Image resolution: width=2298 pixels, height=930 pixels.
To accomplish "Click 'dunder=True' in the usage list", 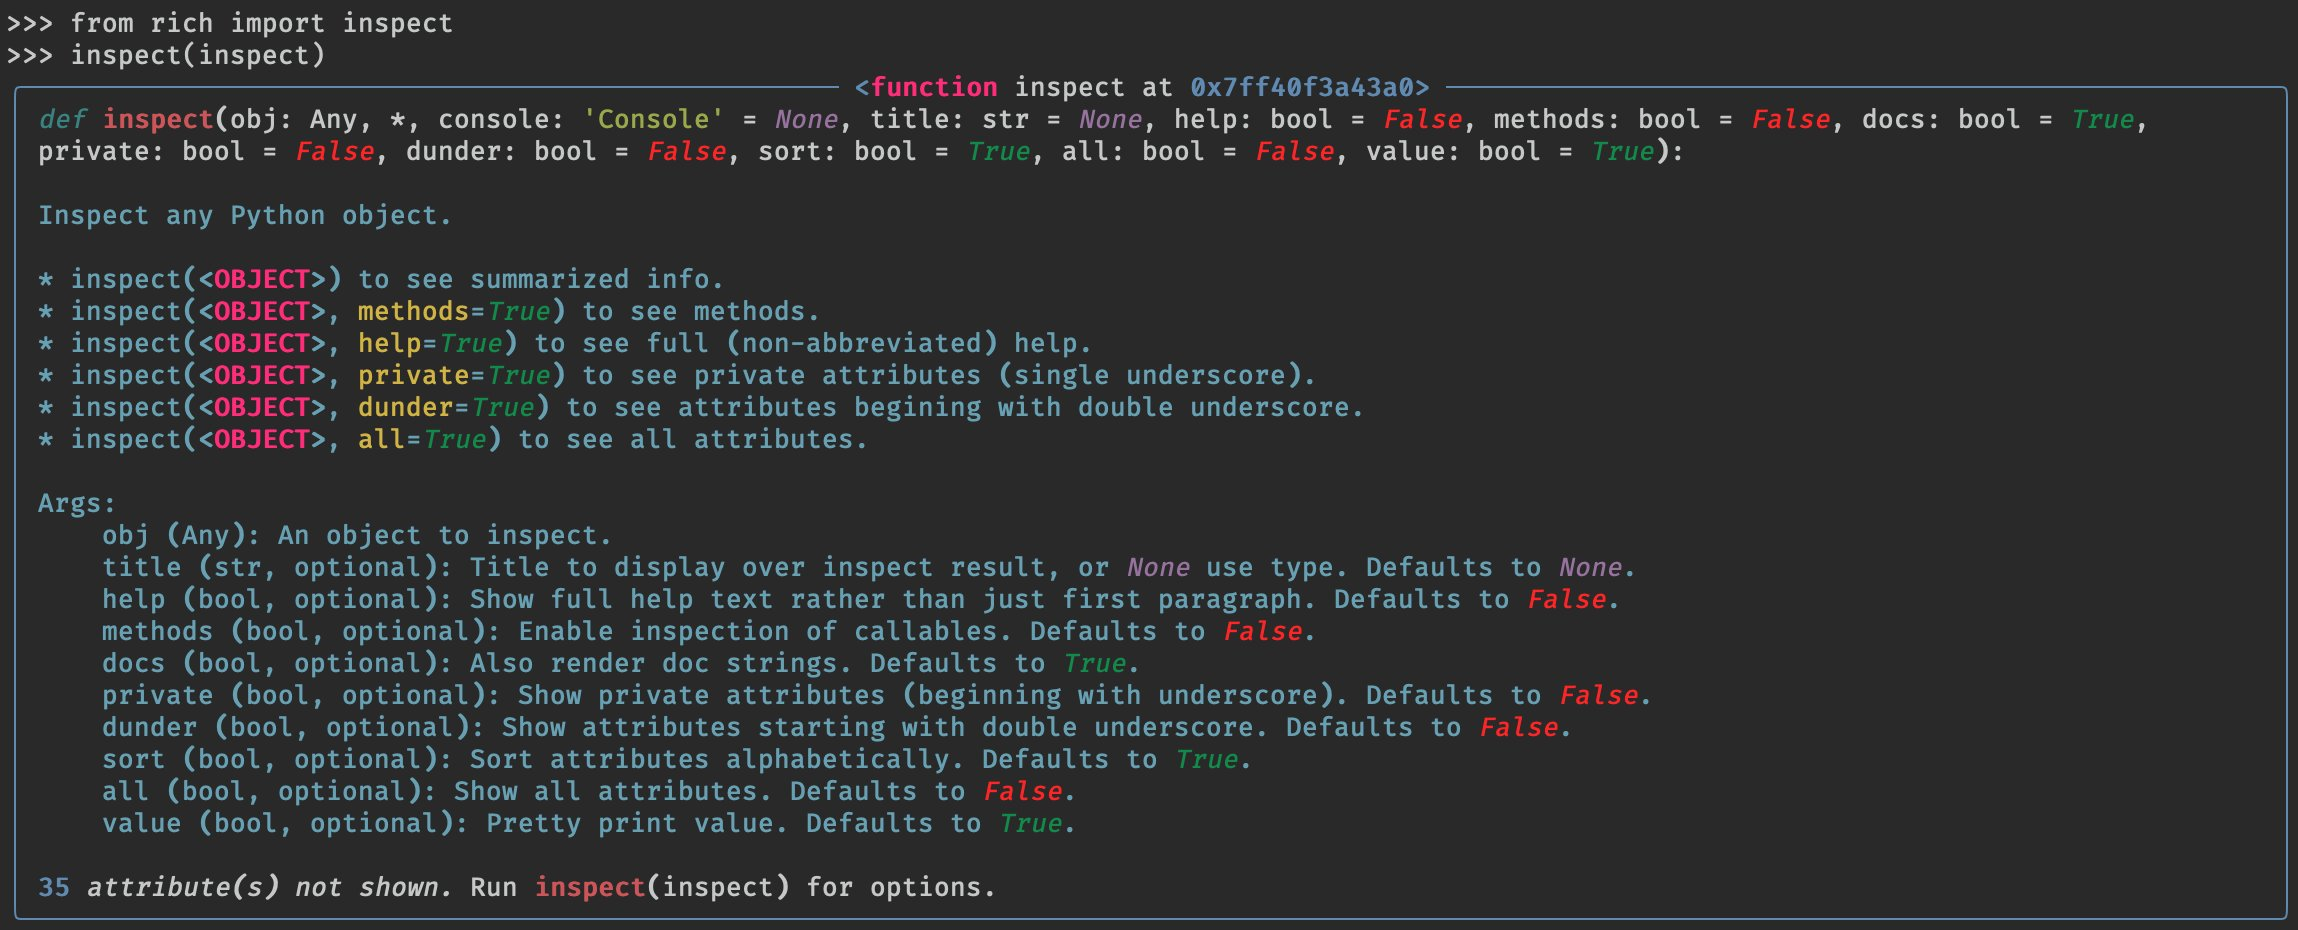I will [x=446, y=407].
